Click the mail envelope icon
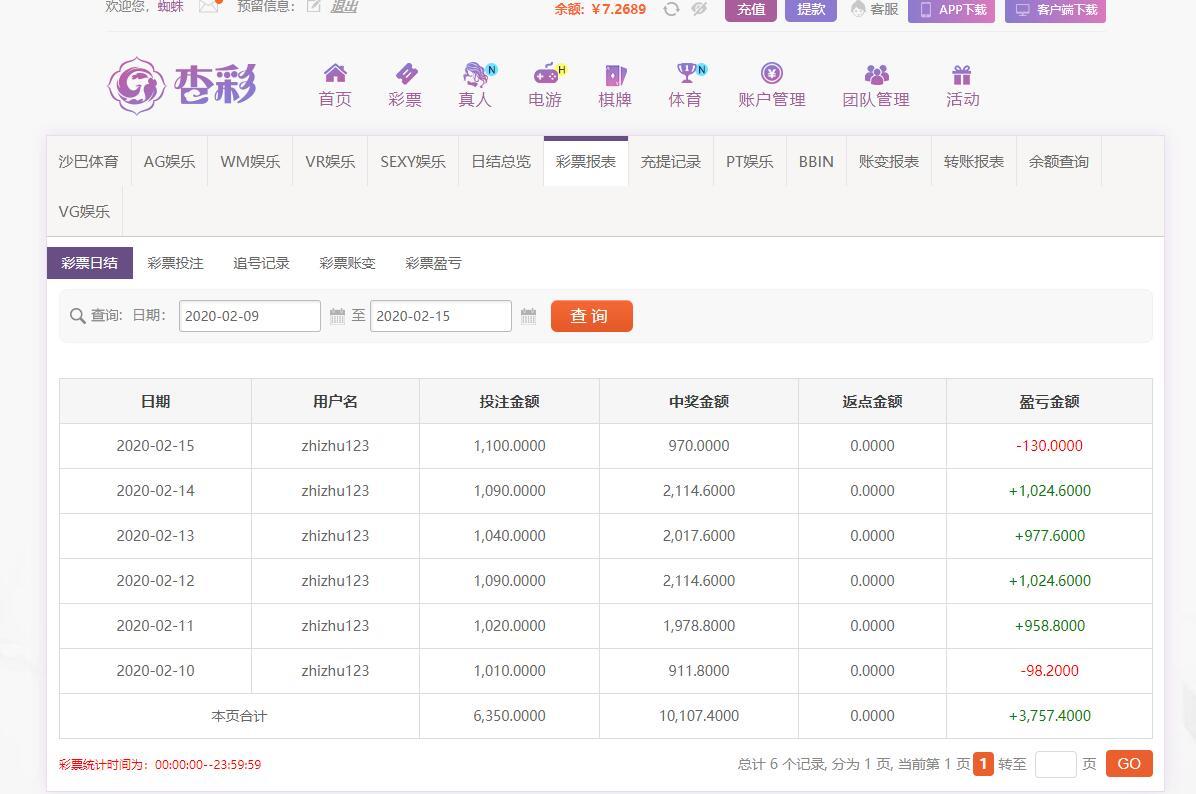 (x=208, y=6)
